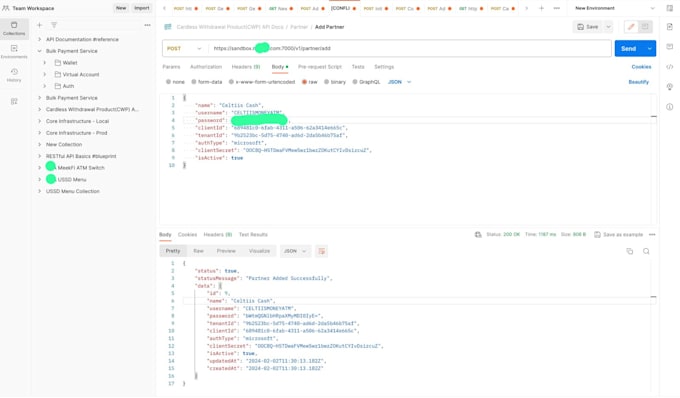Image resolution: width=680 pixels, height=398 pixels.
Task: Open the configure sidebar icon below History
Action: 14,101
